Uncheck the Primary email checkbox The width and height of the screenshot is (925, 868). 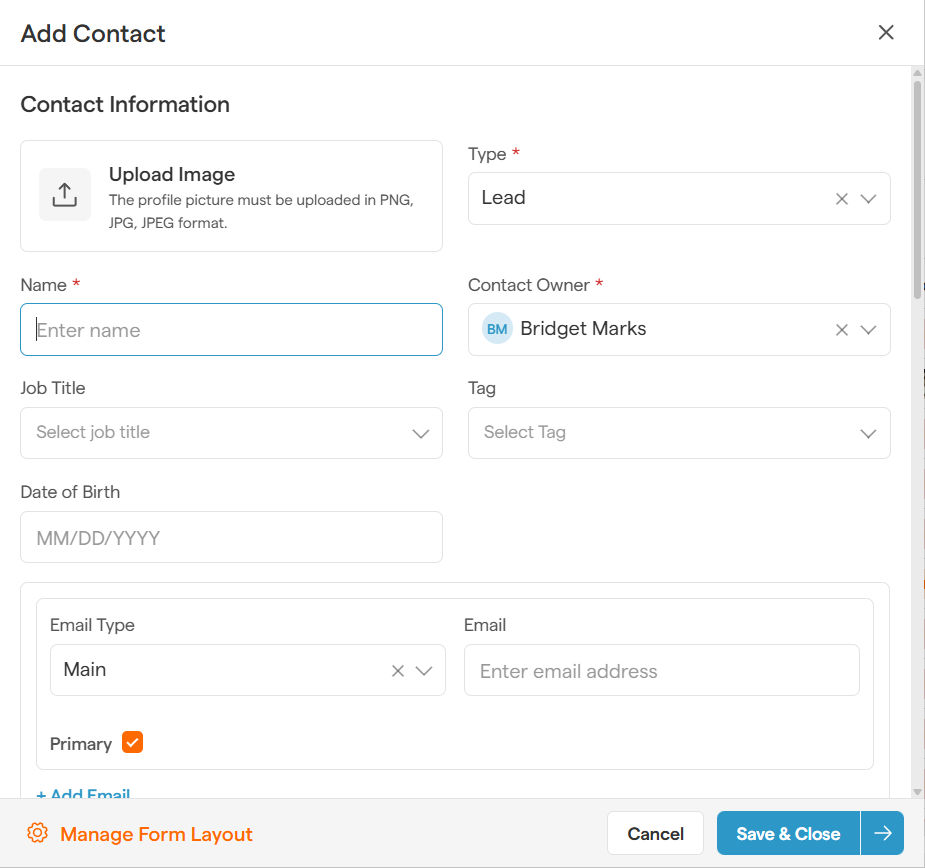[132, 743]
